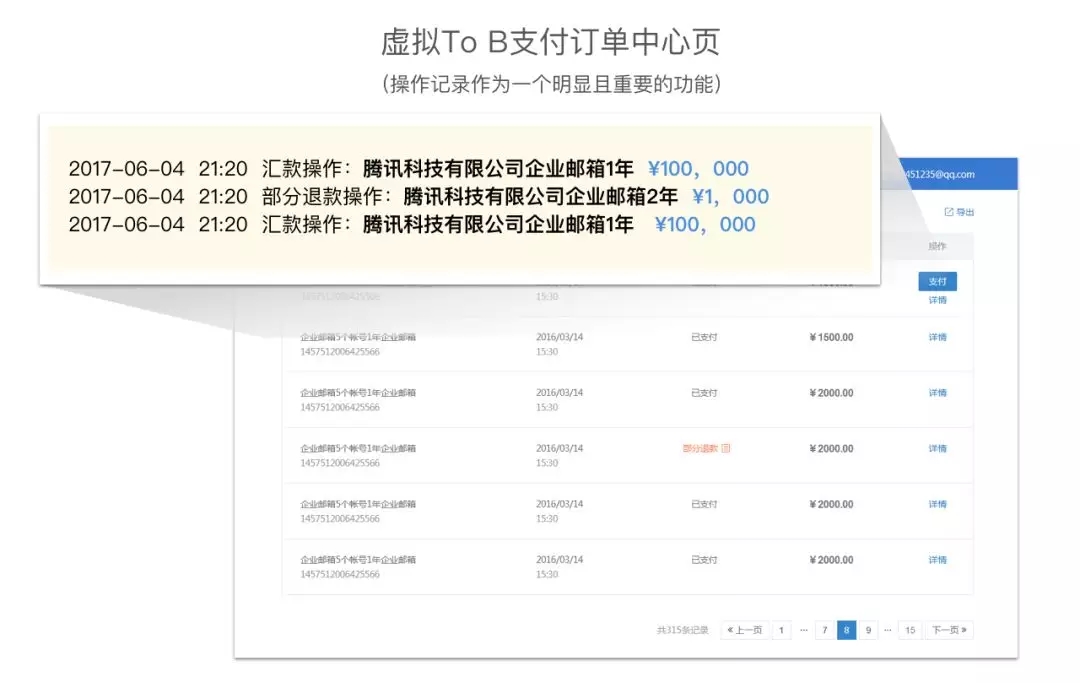This screenshot has width=1080, height=683.
Task: Click the highlighted page 8 button
Action: click(847, 630)
